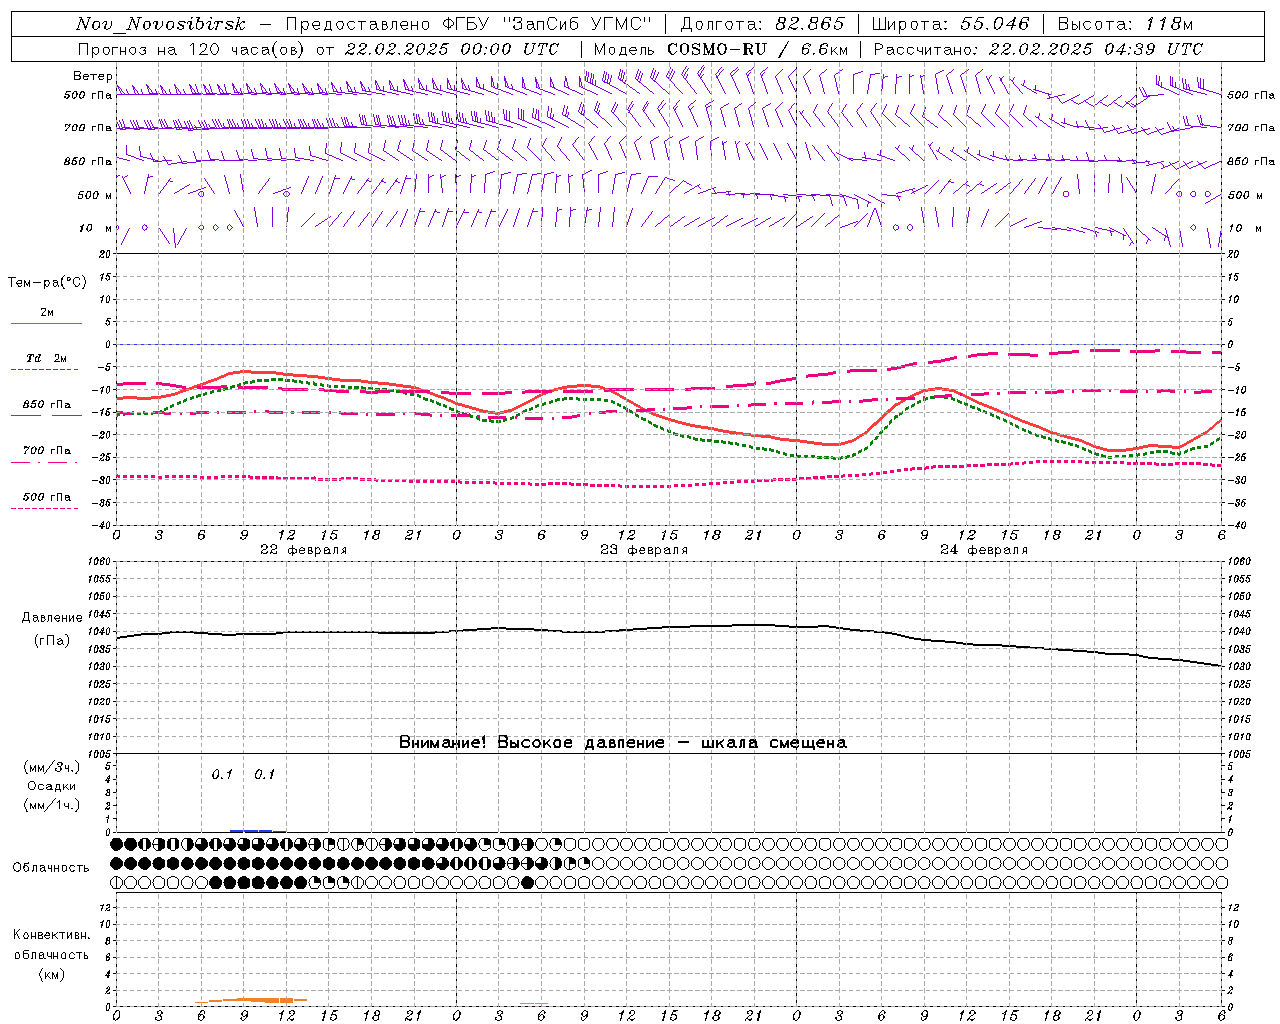The width and height of the screenshot is (1280, 1024).
Task: Click the Давление (гПа) pressure panel label
Action: tap(52, 629)
